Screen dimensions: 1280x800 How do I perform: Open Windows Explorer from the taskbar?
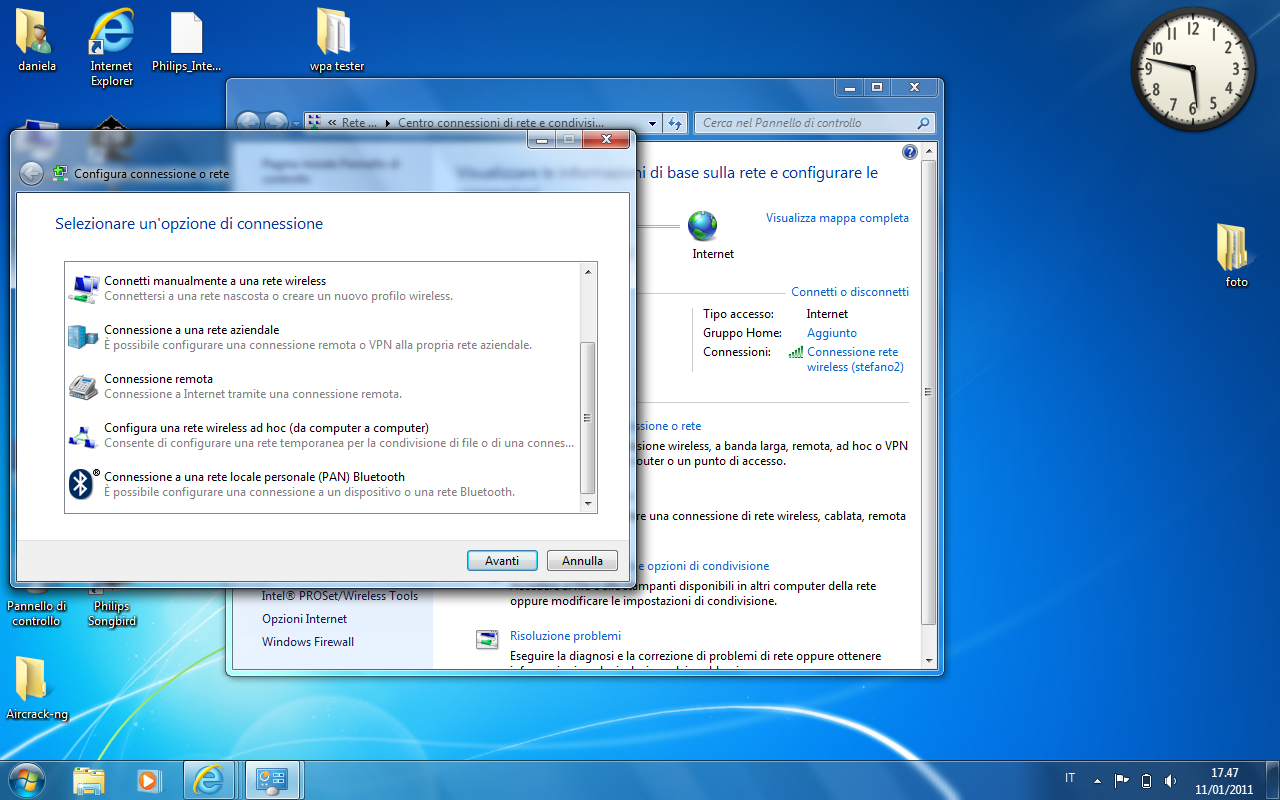pyautogui.click(x=89, y=779)
